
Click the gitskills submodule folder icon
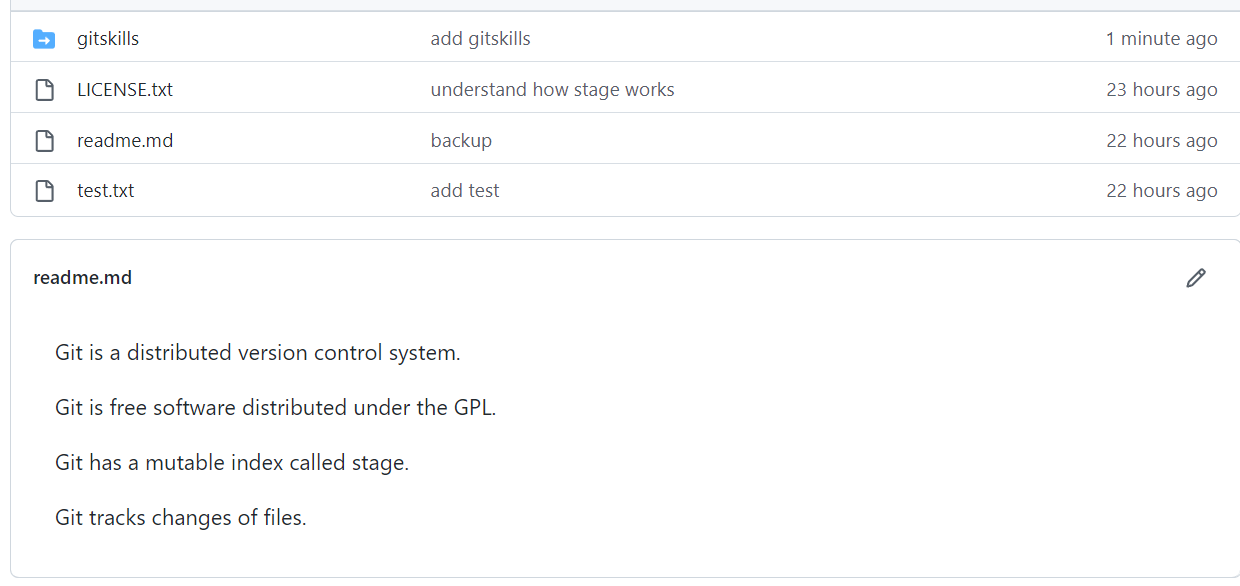44,39
